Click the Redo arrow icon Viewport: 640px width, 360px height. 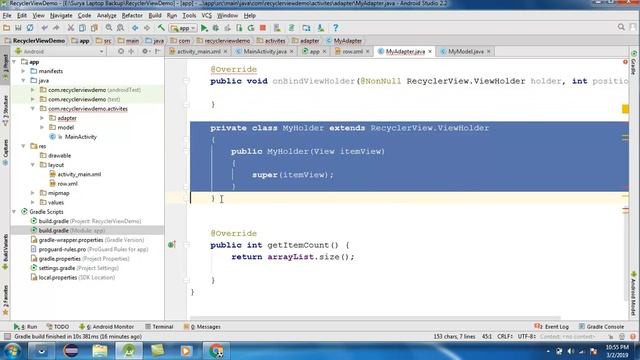(x=56, y=28)
